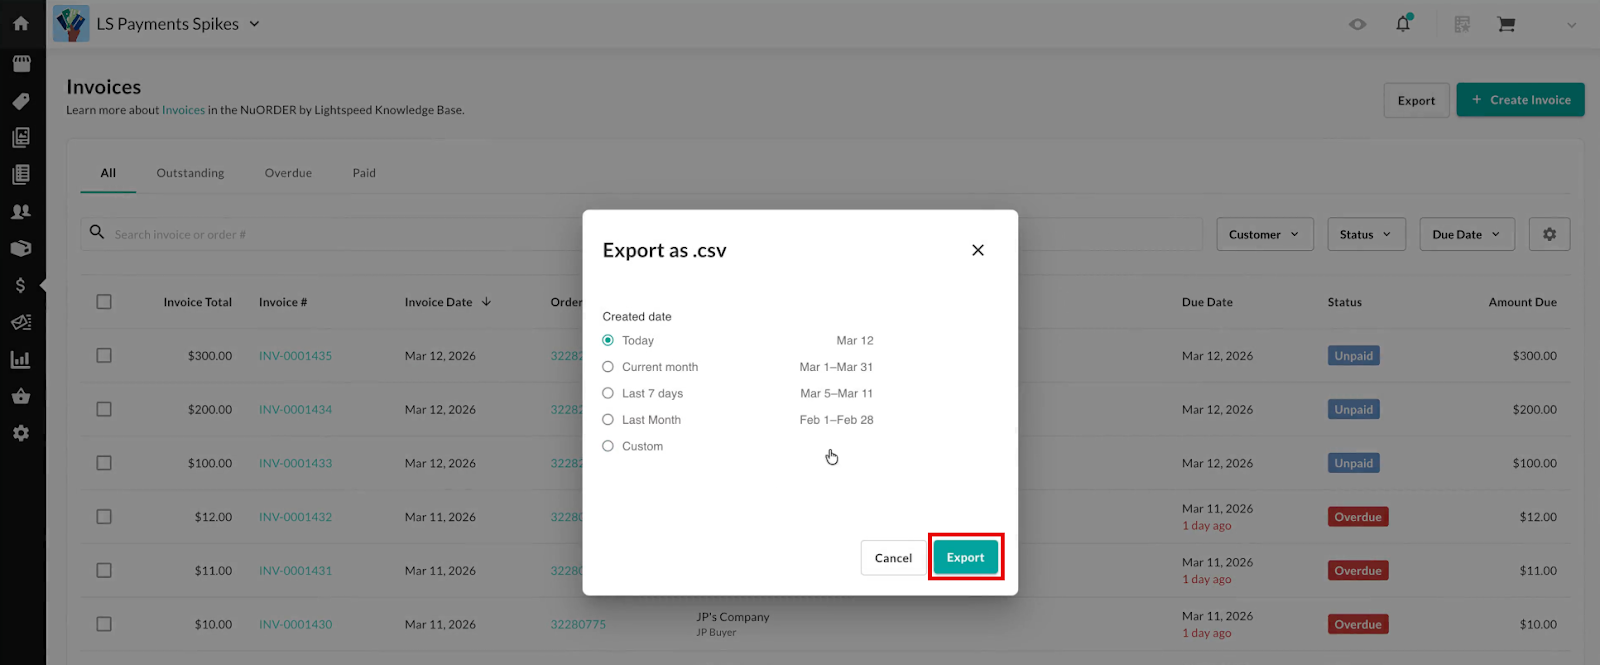This screenshot has width=1600, height=665.
Task: Click the dollar sign payments icon
Action: tap(21, 286)
